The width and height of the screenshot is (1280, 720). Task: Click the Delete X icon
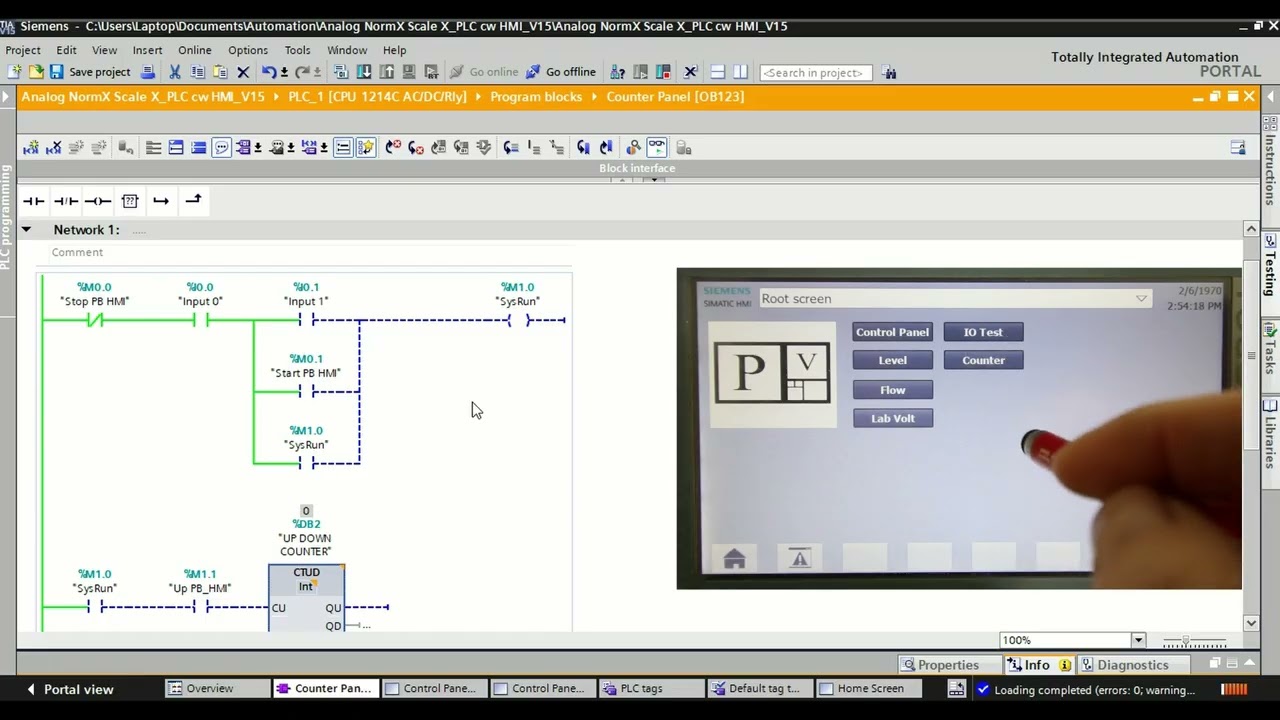[x=243, y=72]
